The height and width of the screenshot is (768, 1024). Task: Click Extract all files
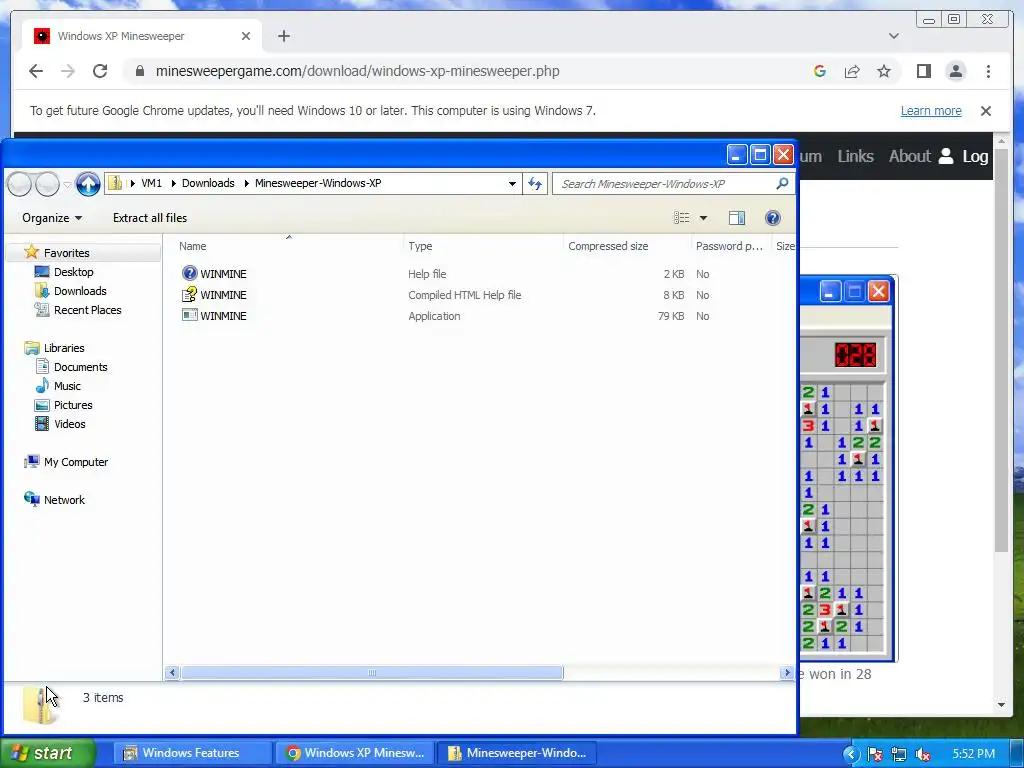150,218
